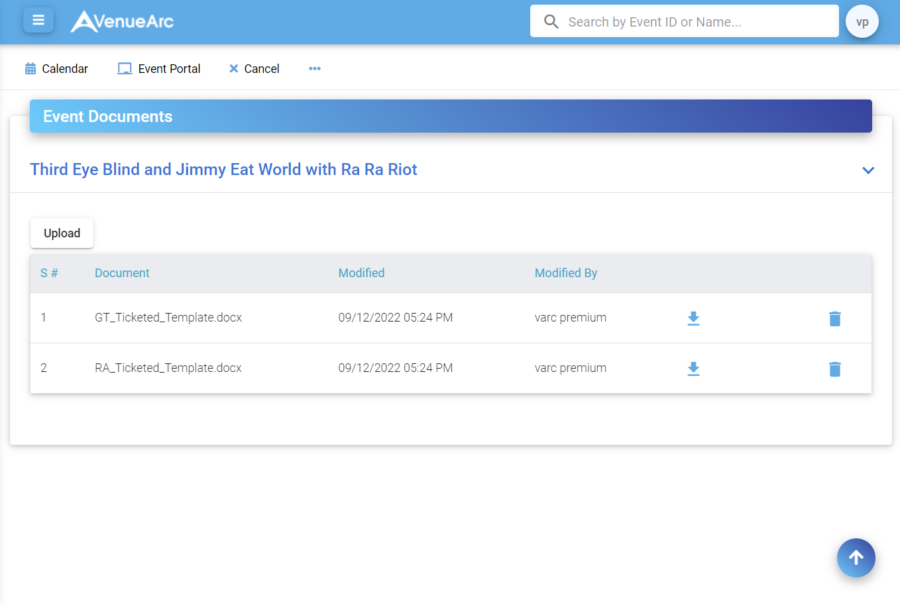Download RA_Ticketed_Template.docx
The width and height of the screenshot is (900, 604).
pyautogui.click(x=693, y=368)
